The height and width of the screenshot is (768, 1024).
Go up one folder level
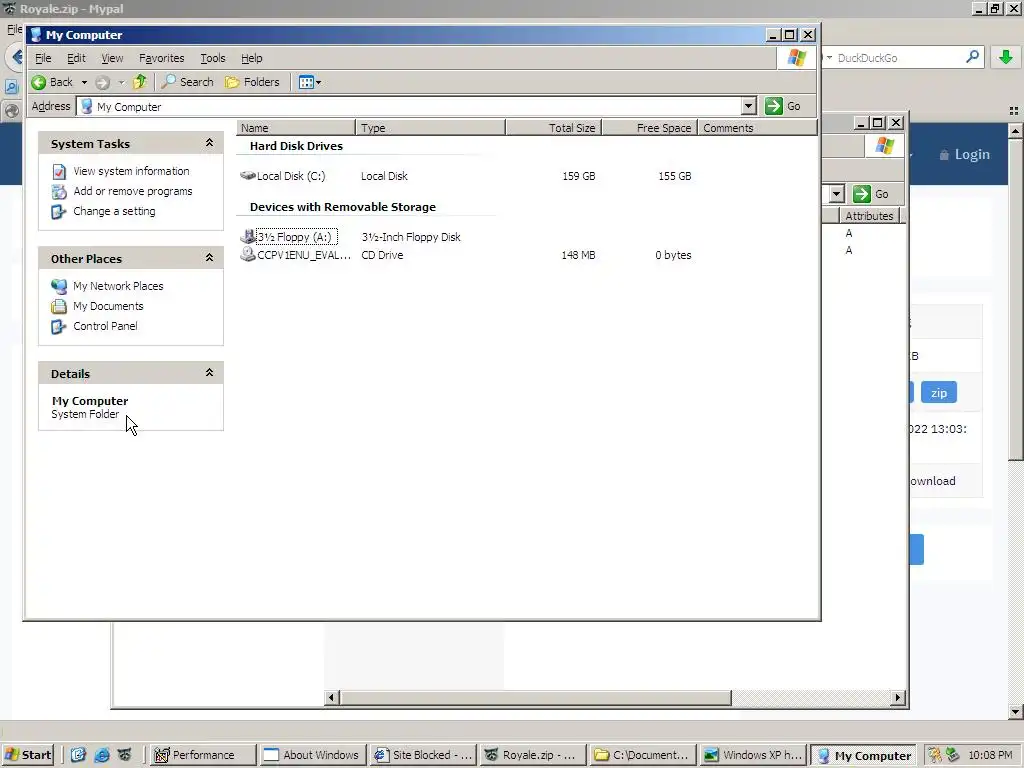click(x=140, y=82)
